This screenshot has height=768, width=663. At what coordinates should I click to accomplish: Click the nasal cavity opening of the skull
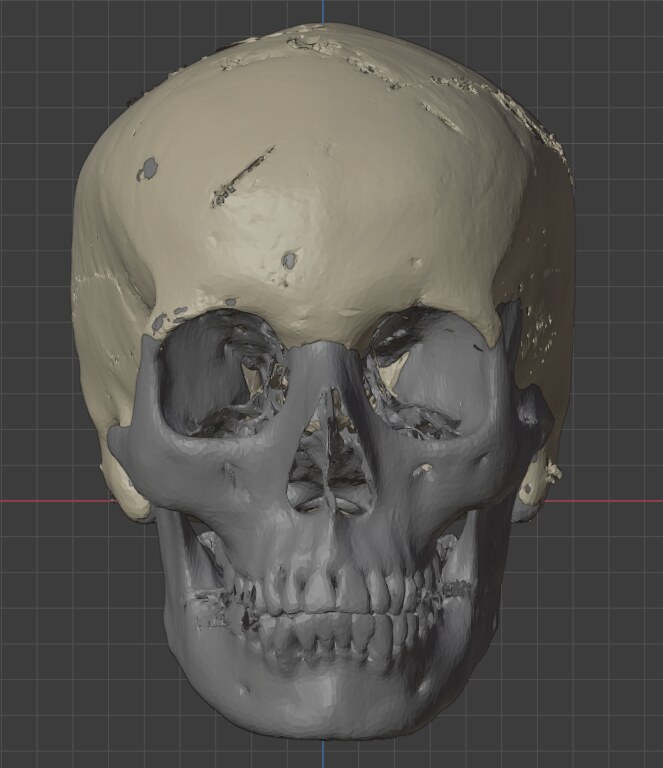click(327, 470)
